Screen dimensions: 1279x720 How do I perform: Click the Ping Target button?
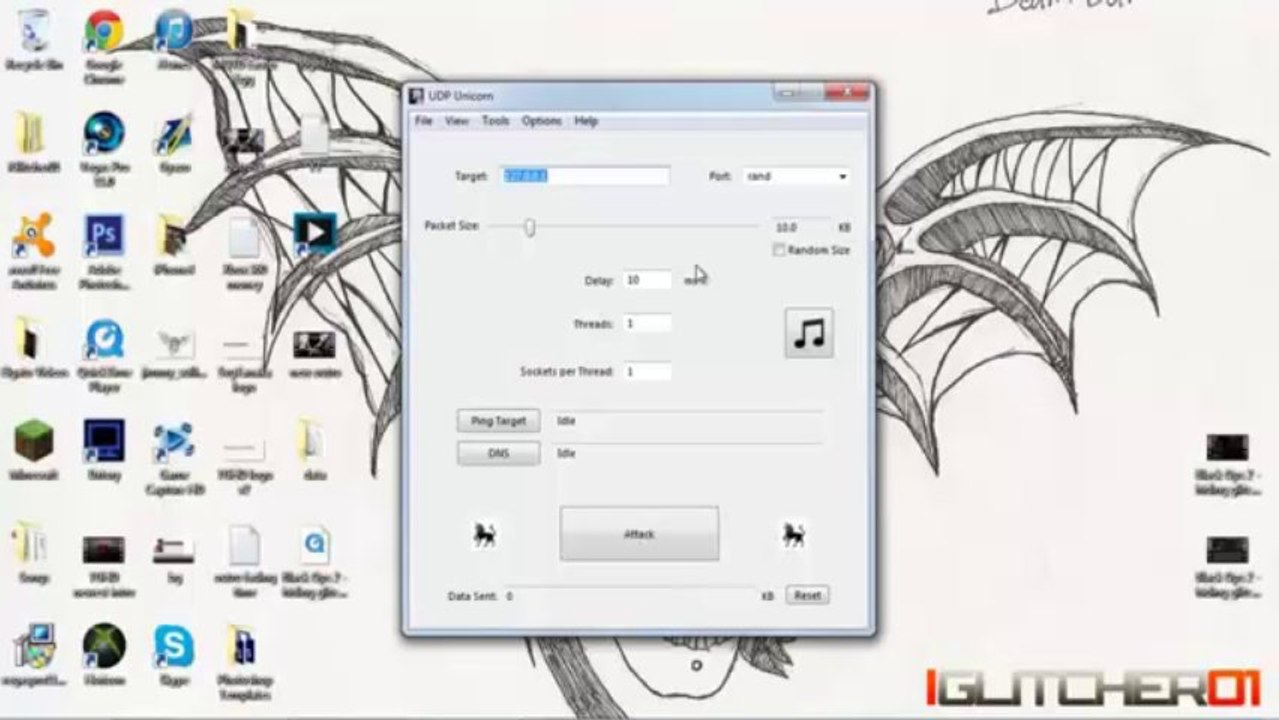click(498, 421)
